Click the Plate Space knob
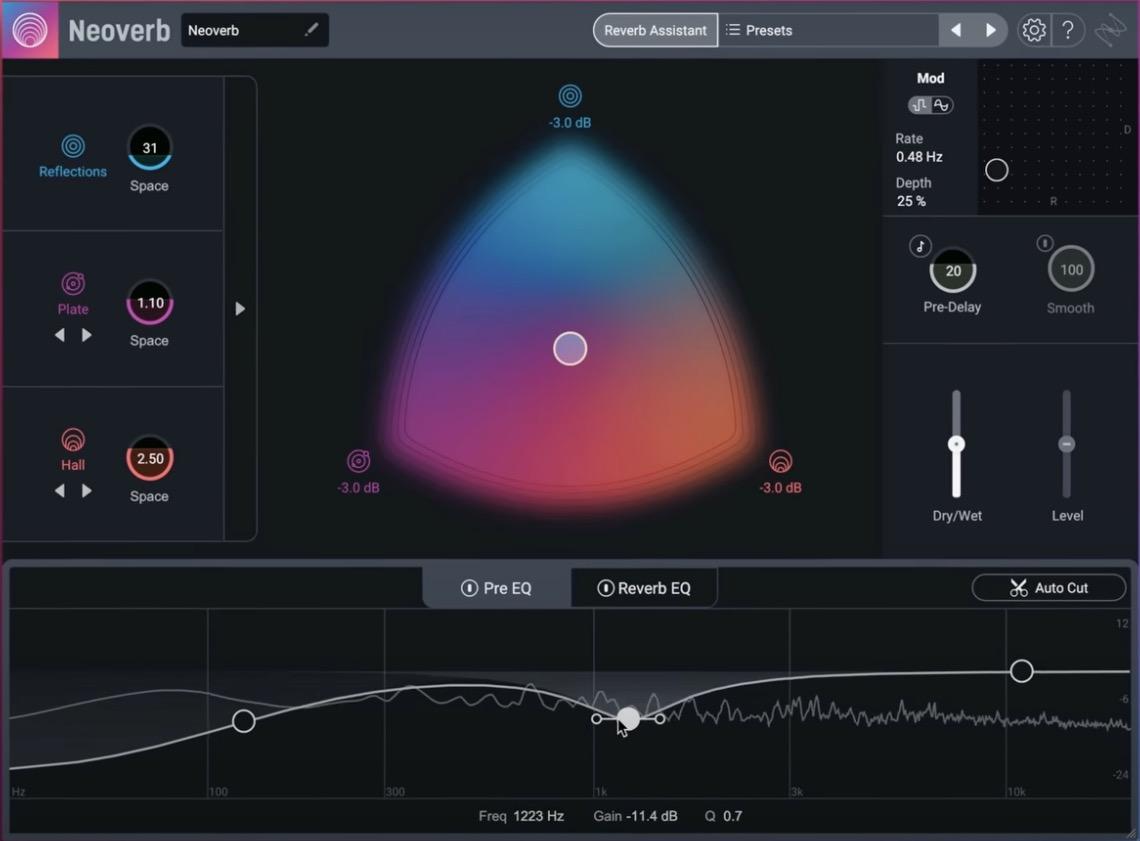This screenshot has height=841, width=1140. click(150, 302)
